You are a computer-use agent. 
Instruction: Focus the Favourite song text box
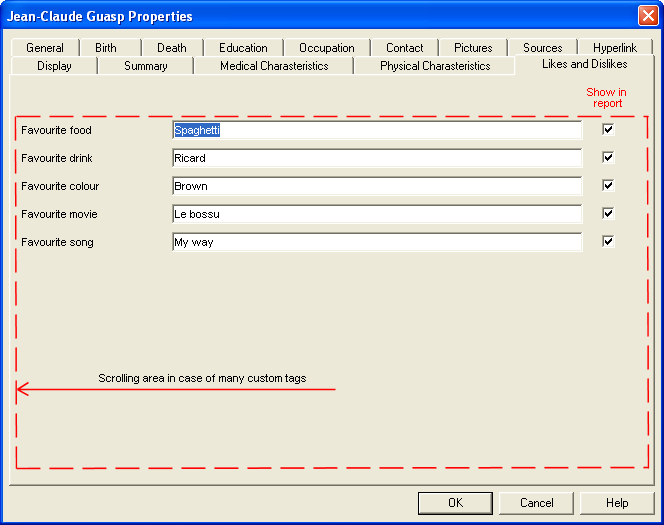(376, 242)
